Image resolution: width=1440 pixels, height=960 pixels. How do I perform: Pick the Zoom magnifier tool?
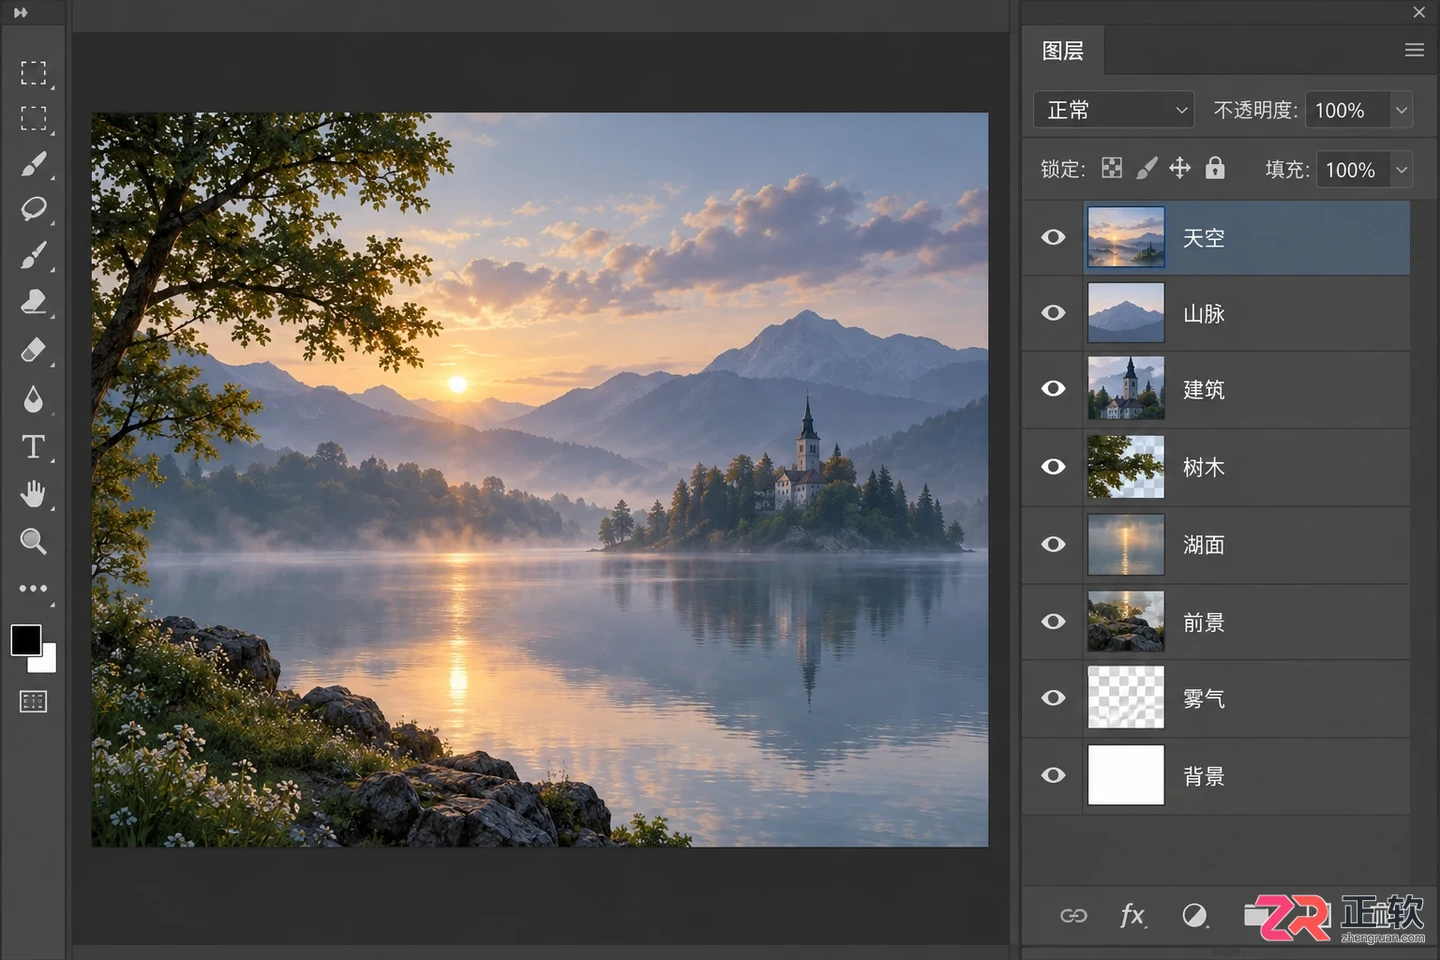pyautogui.click(x=33, y=542)
